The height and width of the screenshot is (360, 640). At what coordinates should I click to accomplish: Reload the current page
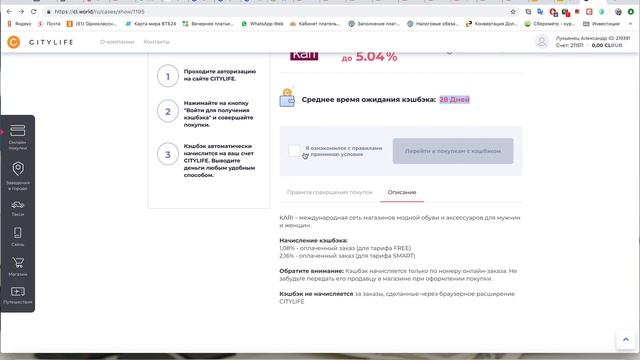[x=33, y=11]
